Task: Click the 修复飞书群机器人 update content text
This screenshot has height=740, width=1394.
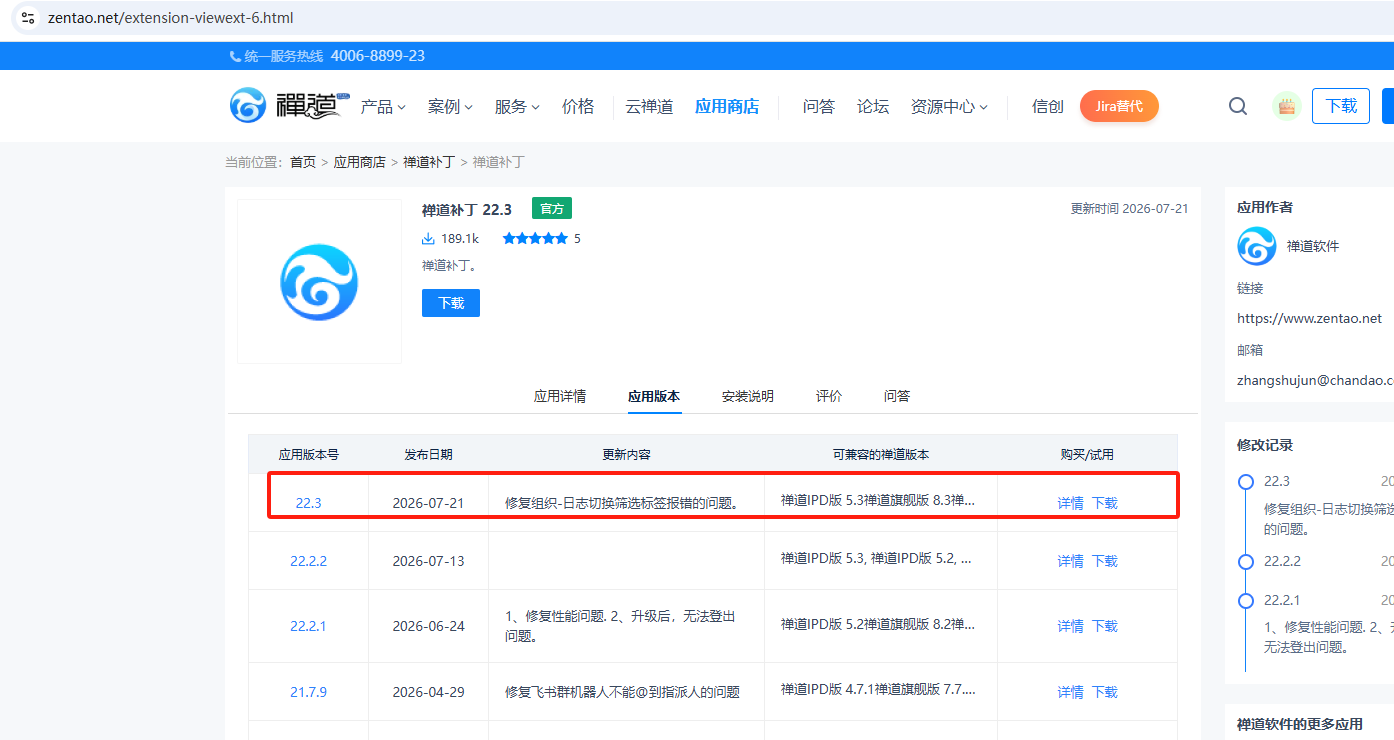Action: click(623, 692)
